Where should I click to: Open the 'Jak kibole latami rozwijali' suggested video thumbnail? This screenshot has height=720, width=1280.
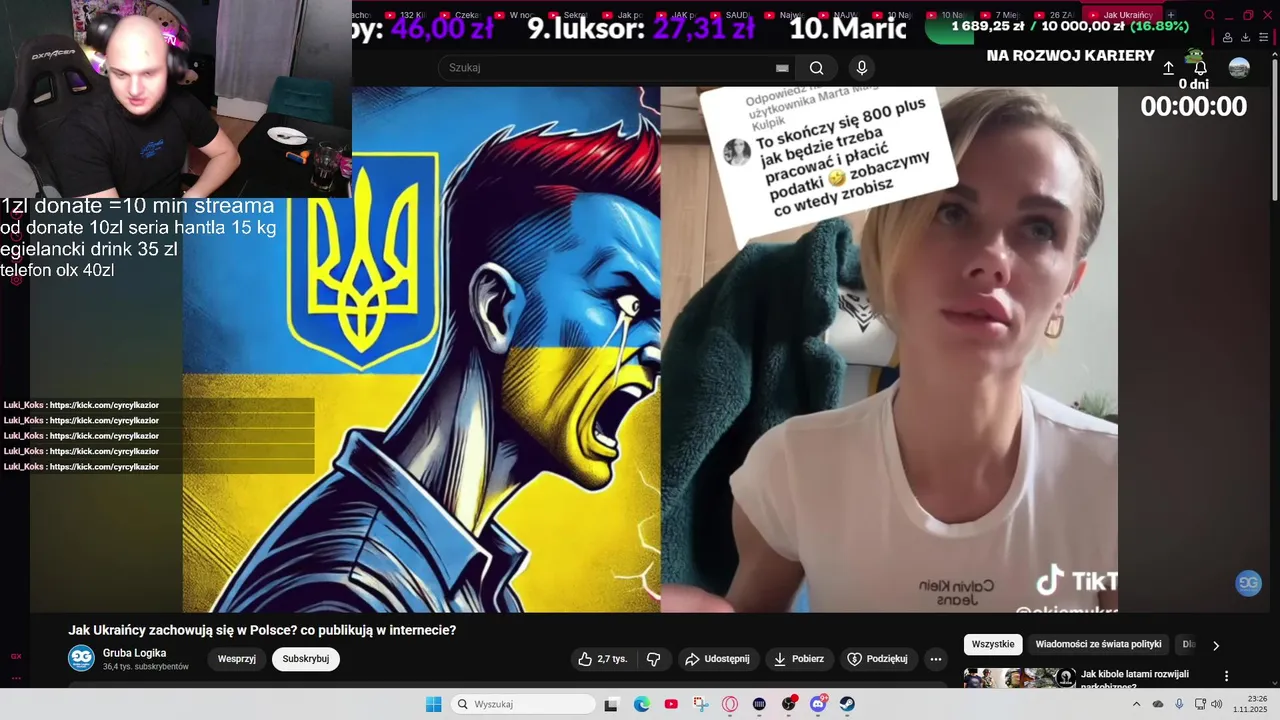click(x=1020, y=678)
